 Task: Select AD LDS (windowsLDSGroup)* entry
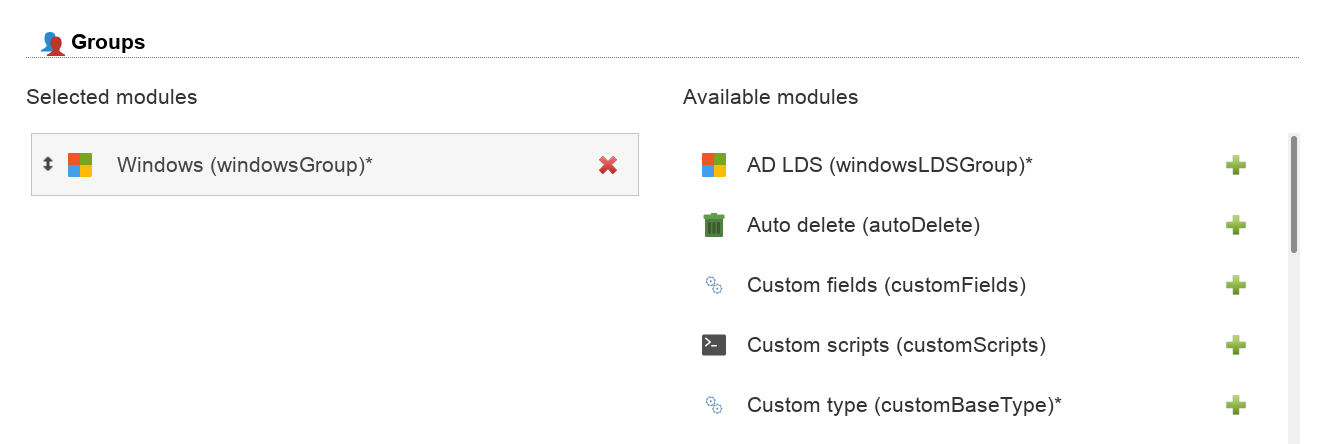point(889,165)
